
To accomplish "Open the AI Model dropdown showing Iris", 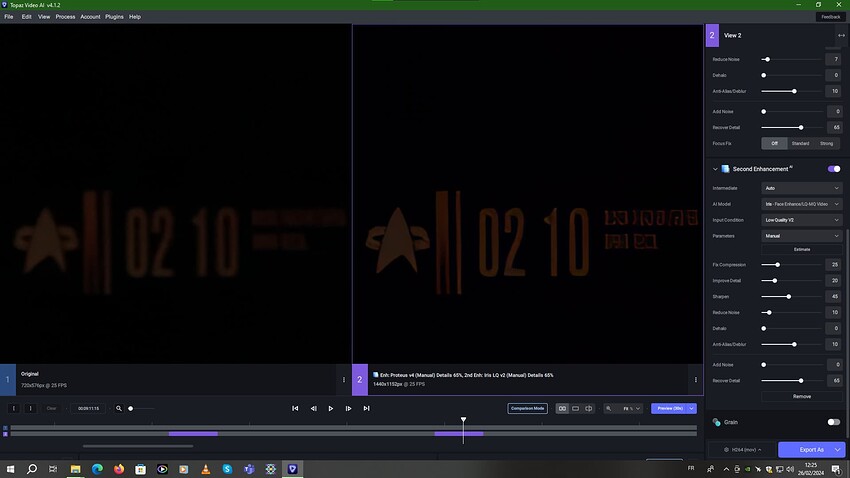I will [x=801, y=204].
